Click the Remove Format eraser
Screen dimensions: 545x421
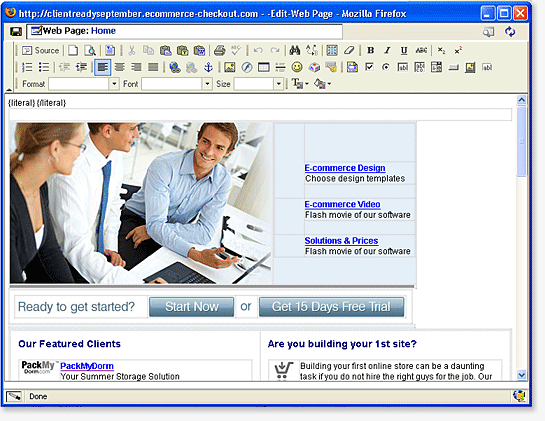[349, 51]
